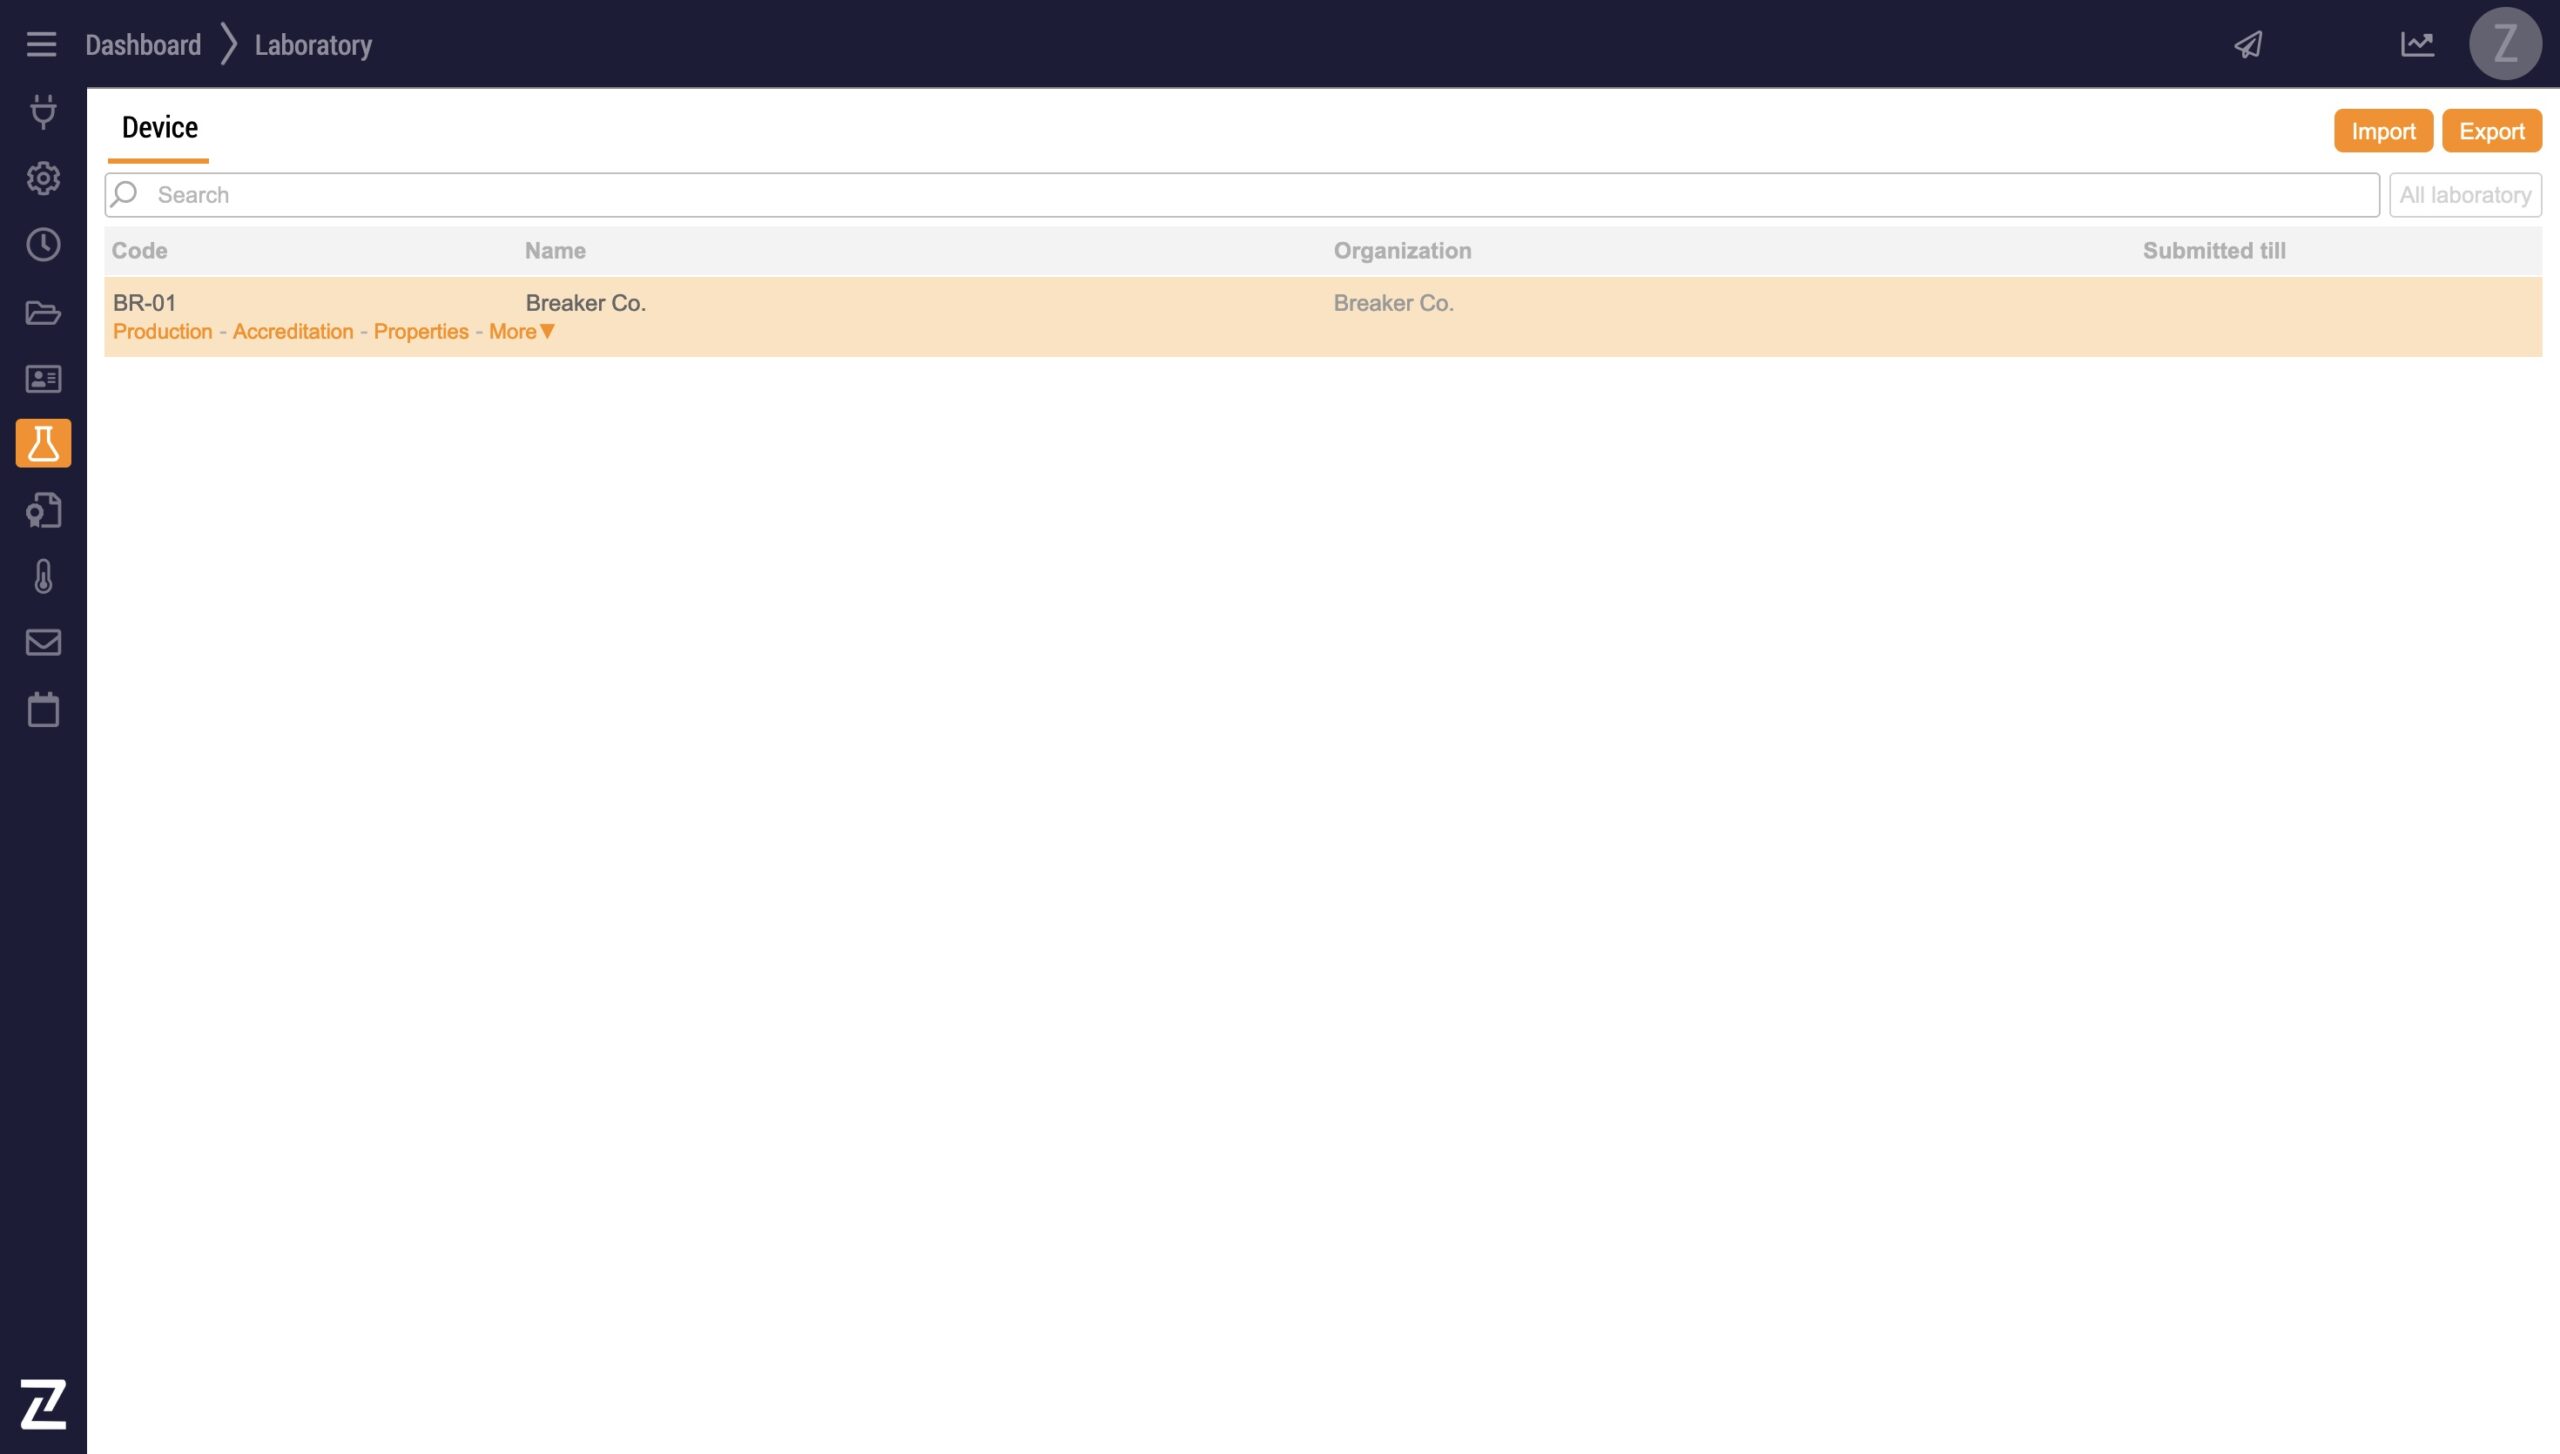Click into the Search field
The image size is (2560, 1454).
(1240, 195)
